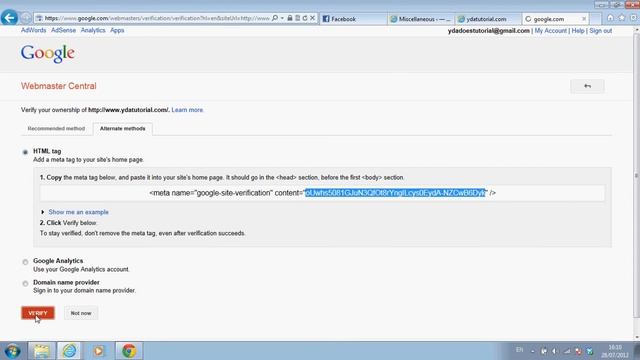Select the Domain name provider radio option

(25, 283)
